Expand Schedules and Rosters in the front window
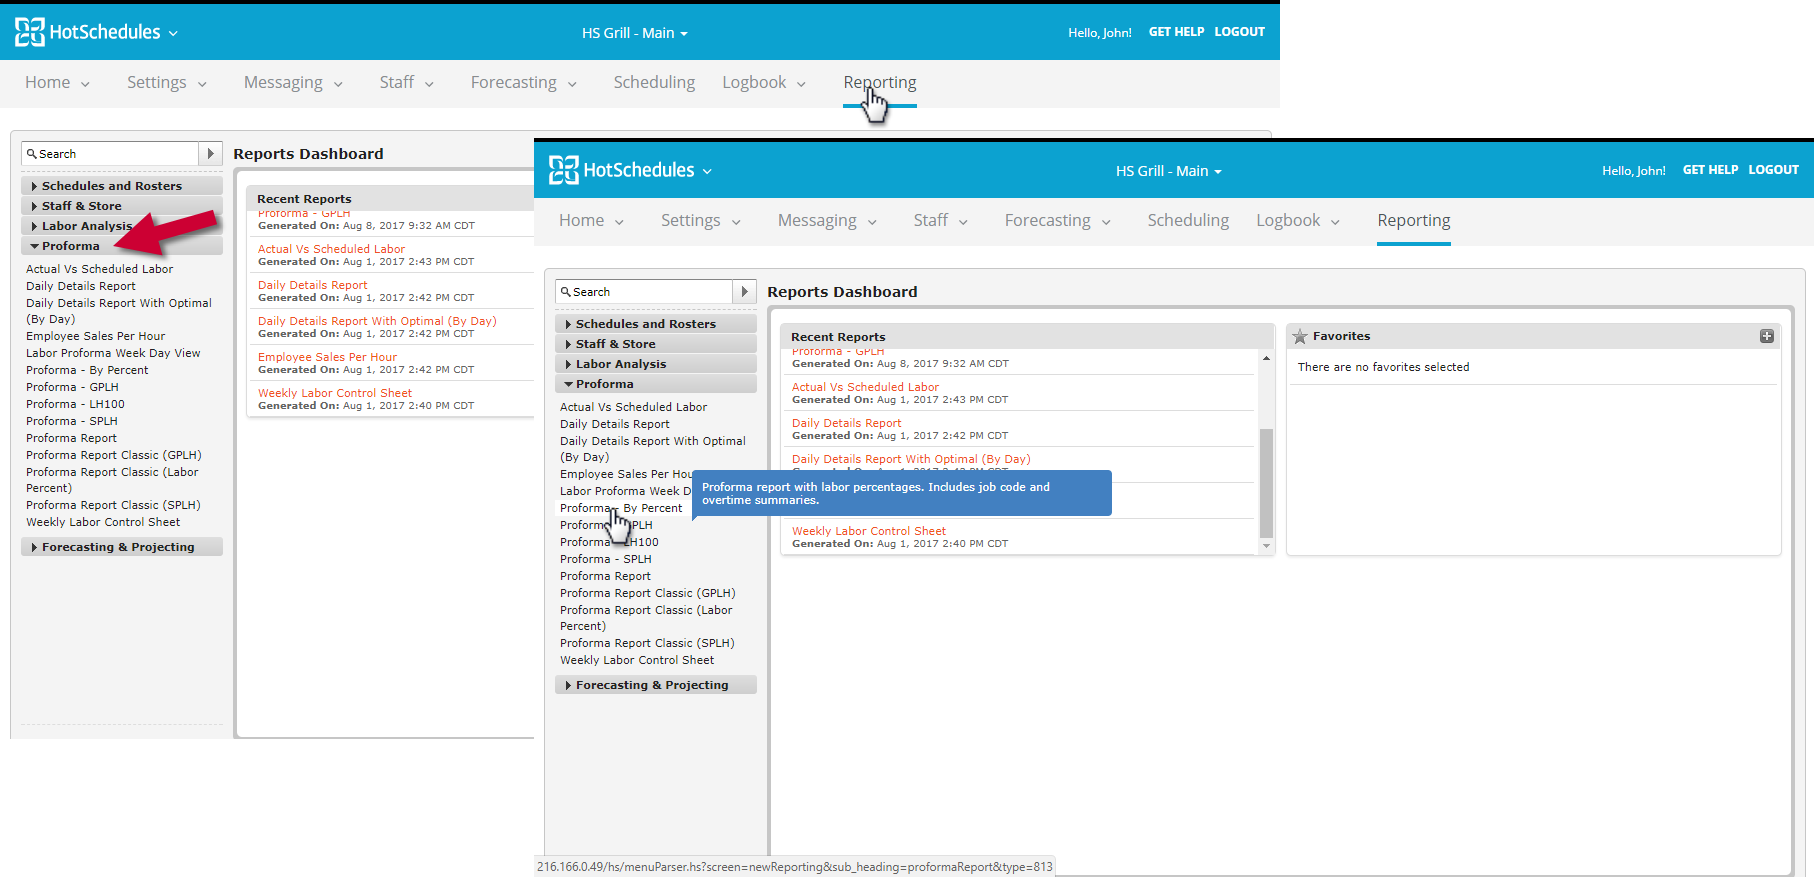Image resolution: width=1814 pixels, height=877 pixels. click(x=656, y=324)
